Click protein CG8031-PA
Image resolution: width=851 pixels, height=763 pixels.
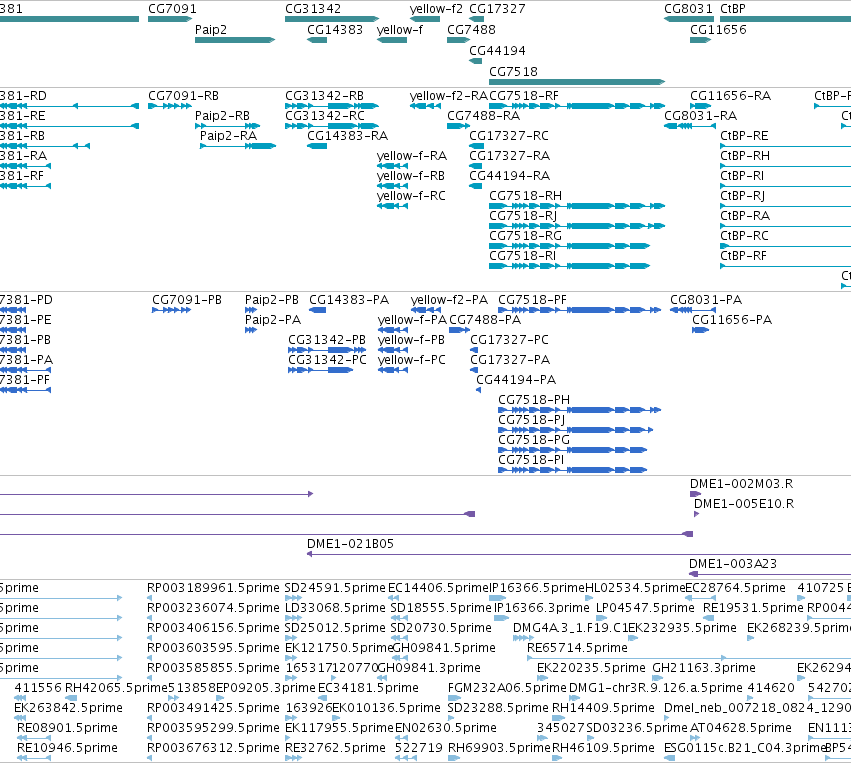pyautogui.click(x=693, y=310)
